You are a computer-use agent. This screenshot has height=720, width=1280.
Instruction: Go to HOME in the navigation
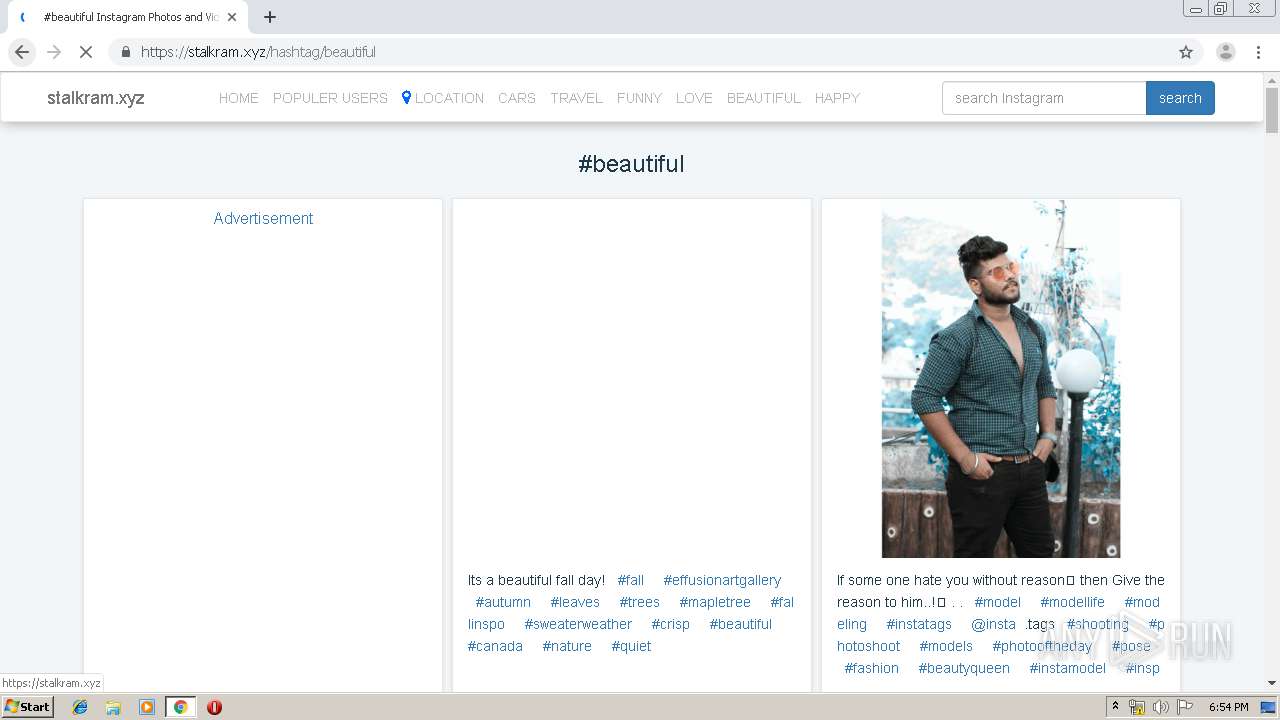(239, 98)
